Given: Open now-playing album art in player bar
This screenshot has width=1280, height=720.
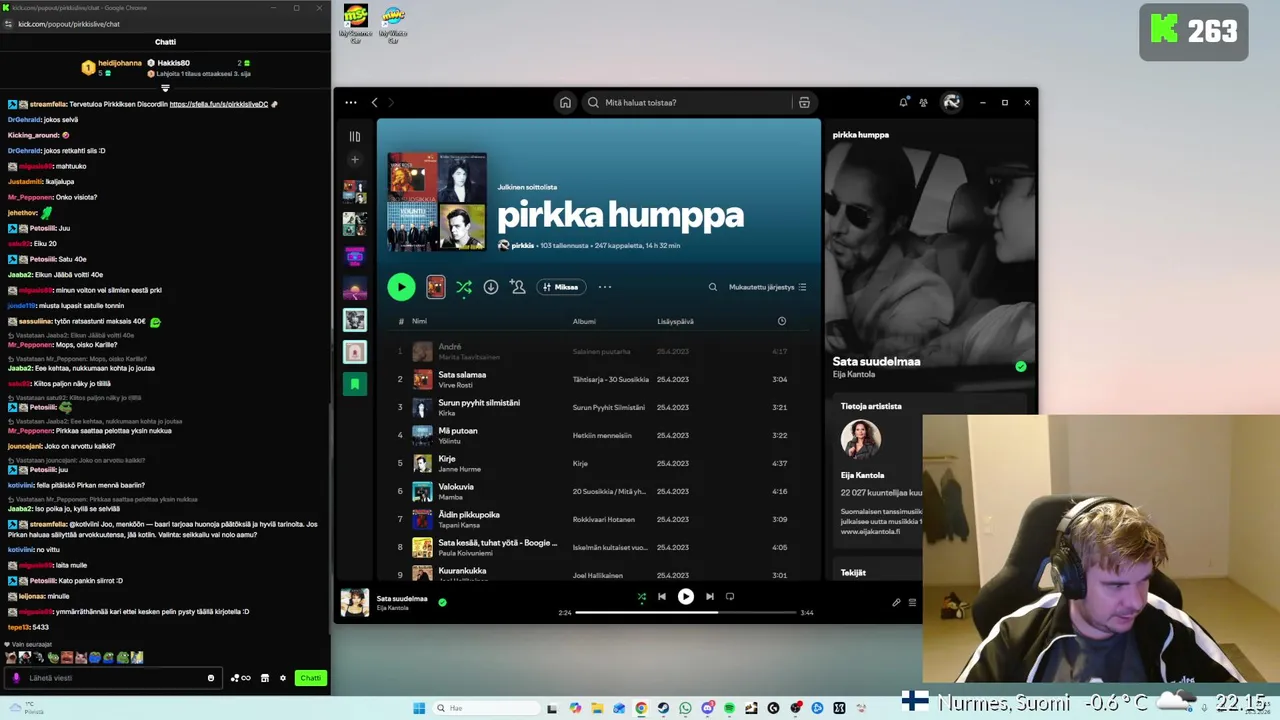Looking at the screenshot, I should pos(355,602).
